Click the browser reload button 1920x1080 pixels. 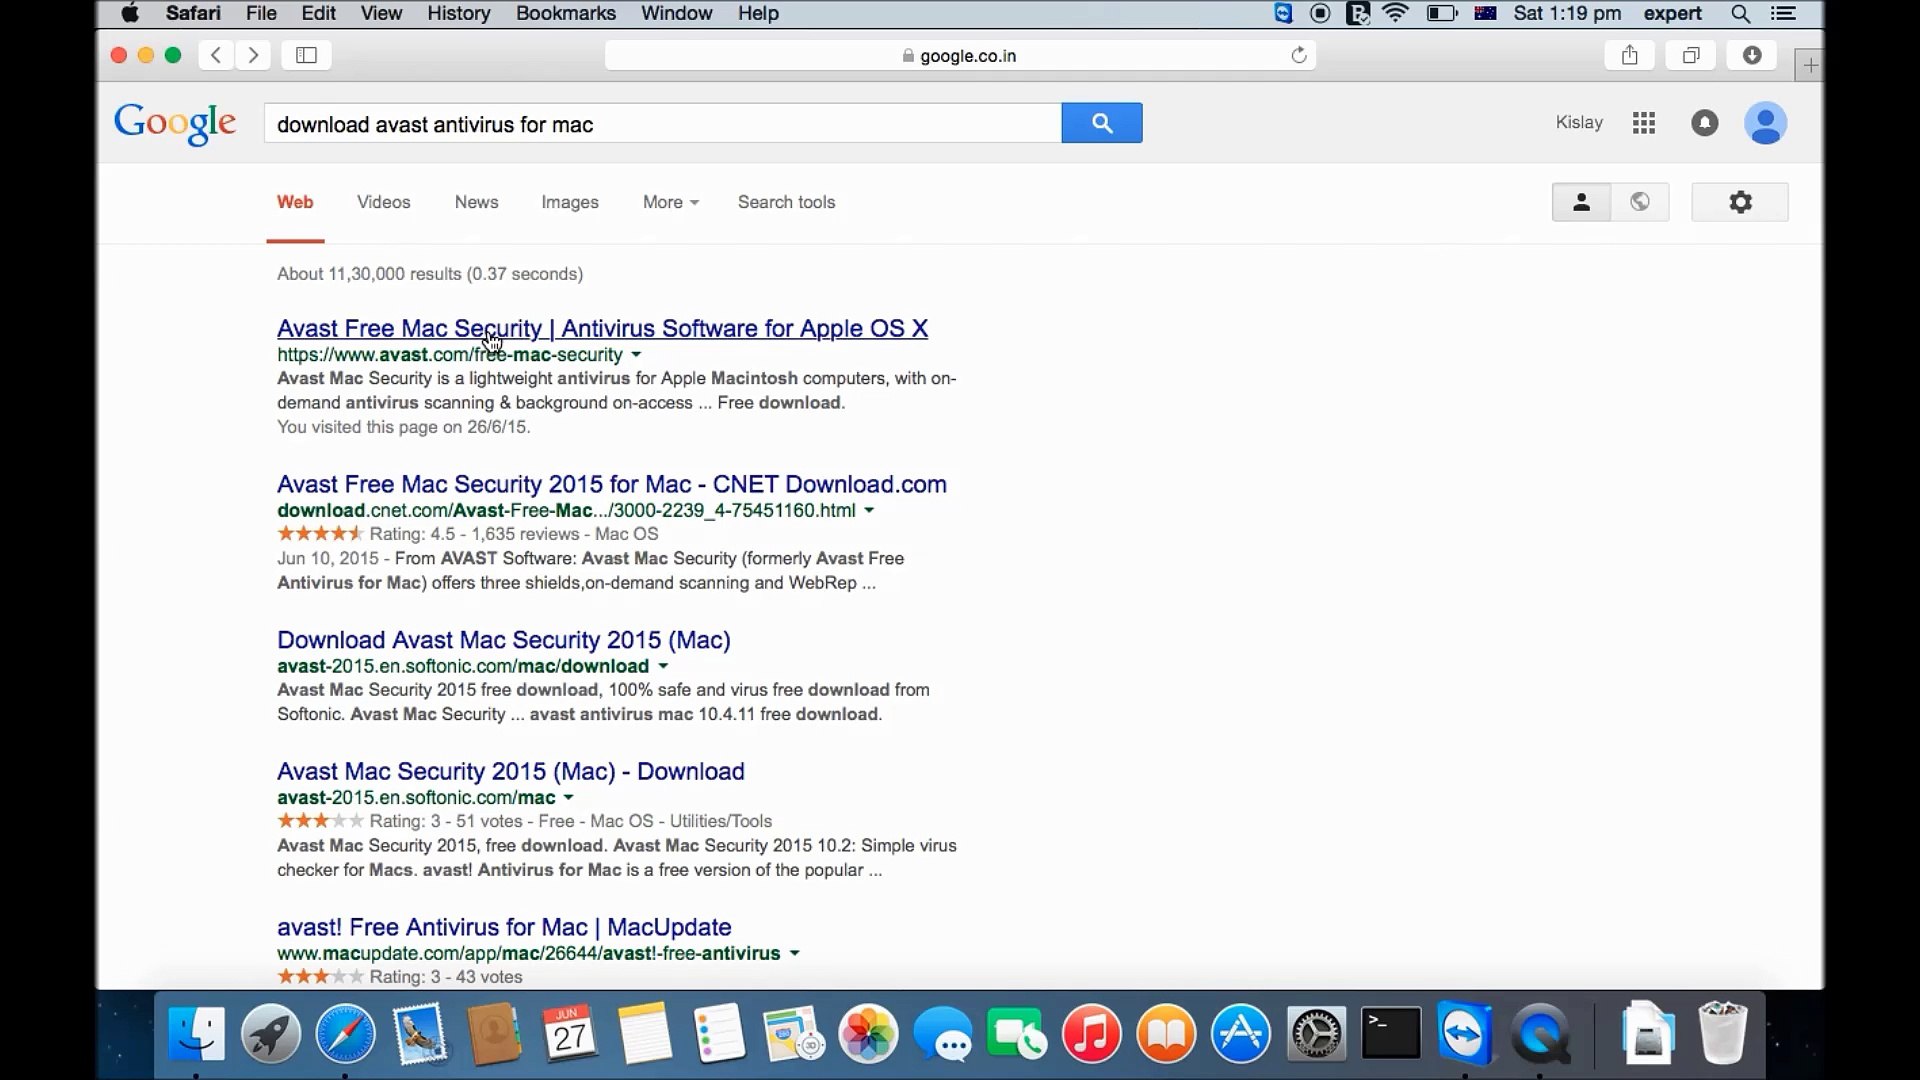pyautogui.click(x=1298, y=54)
